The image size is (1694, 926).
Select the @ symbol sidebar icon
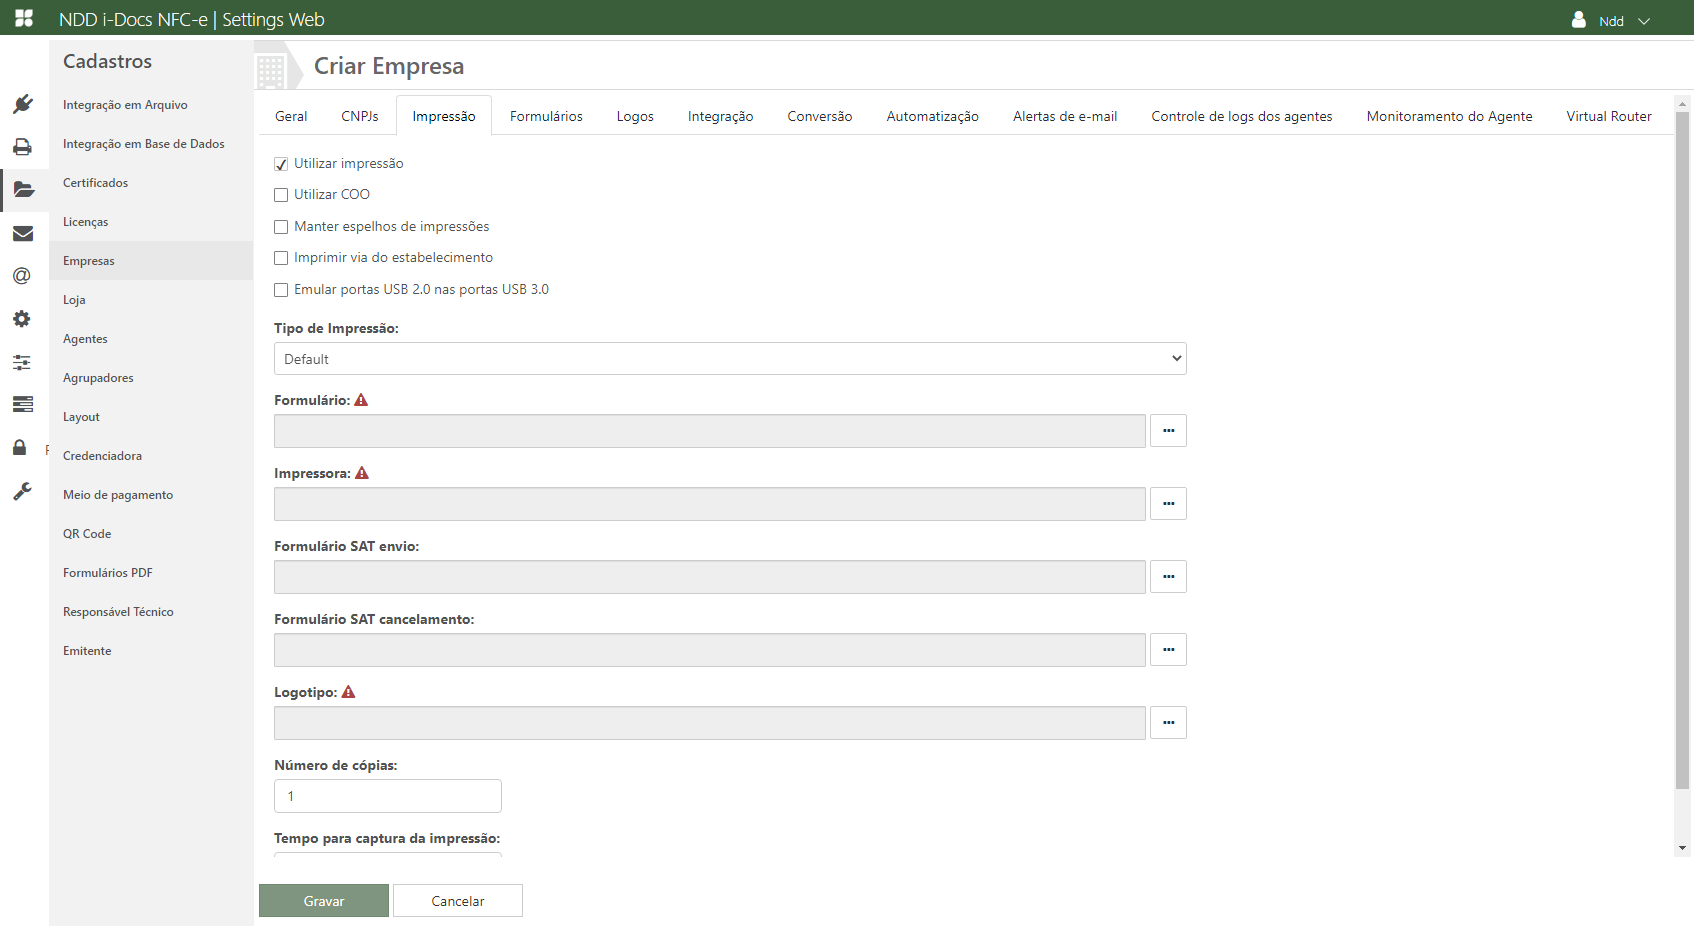point(22,276)
